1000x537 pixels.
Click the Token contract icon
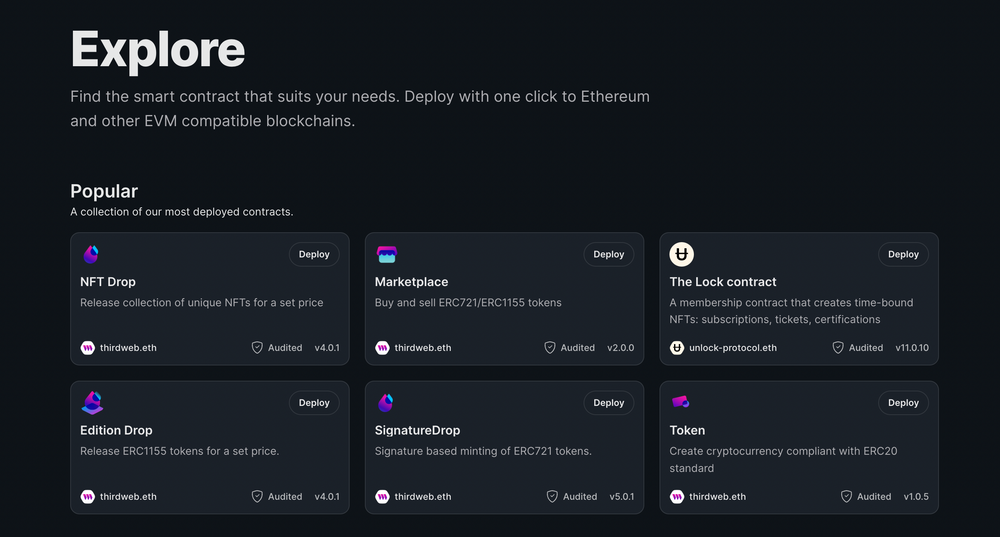click(x=681, y=402)
